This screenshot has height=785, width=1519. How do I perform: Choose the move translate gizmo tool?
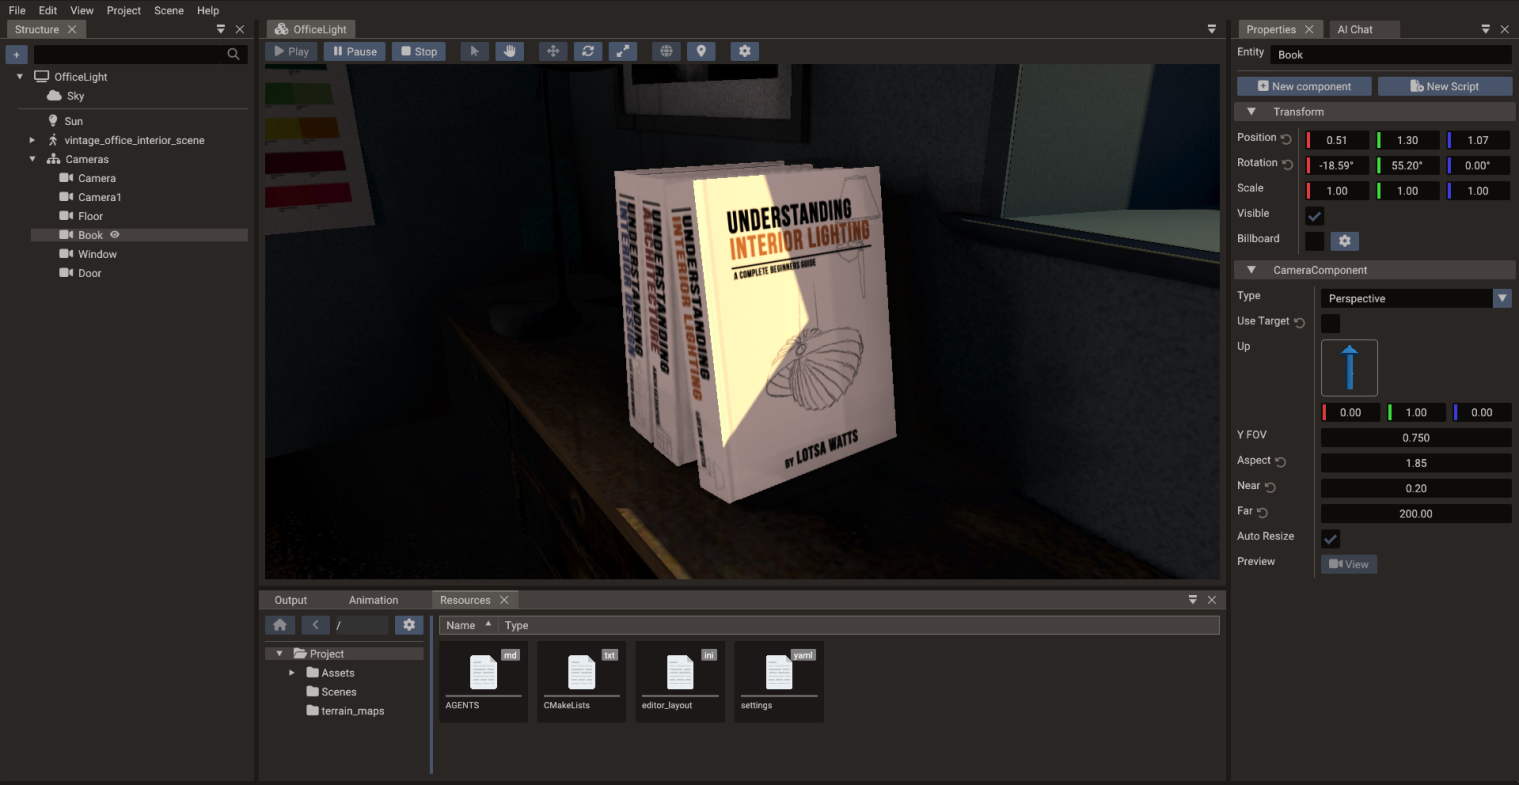pyautogui.click(x=552, y=51)
